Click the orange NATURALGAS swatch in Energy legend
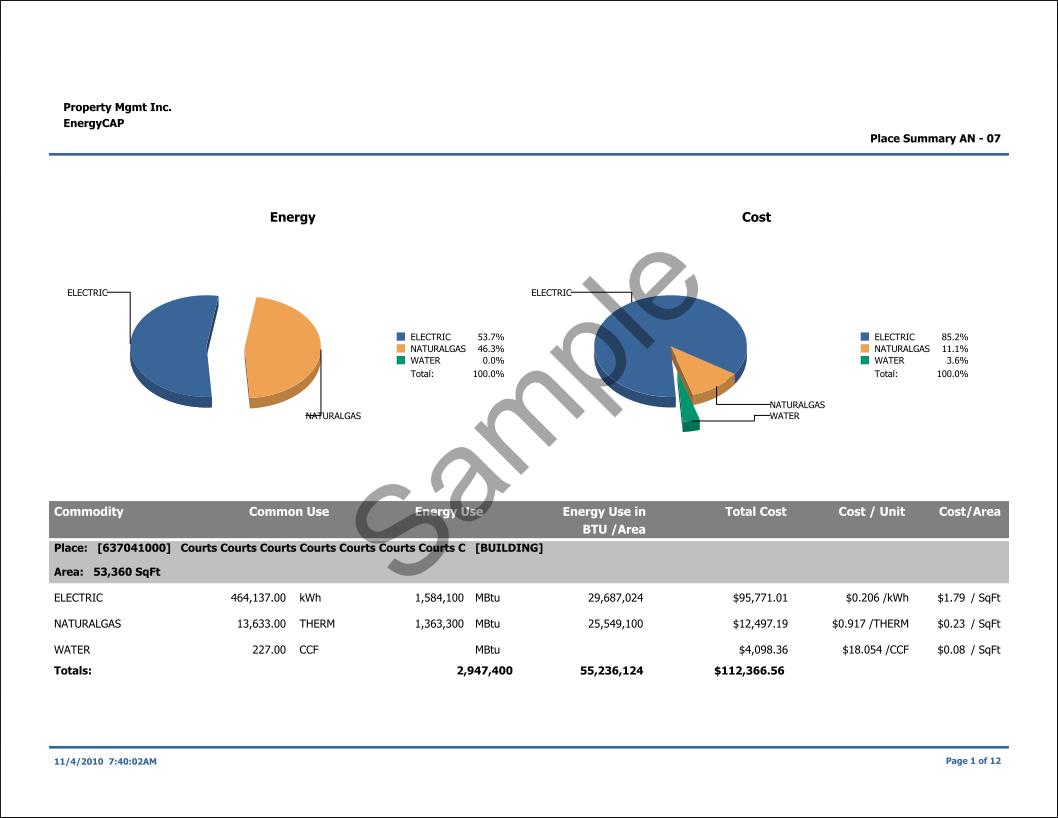Viewport: 1058px width, 818px height. pos(401,349)
